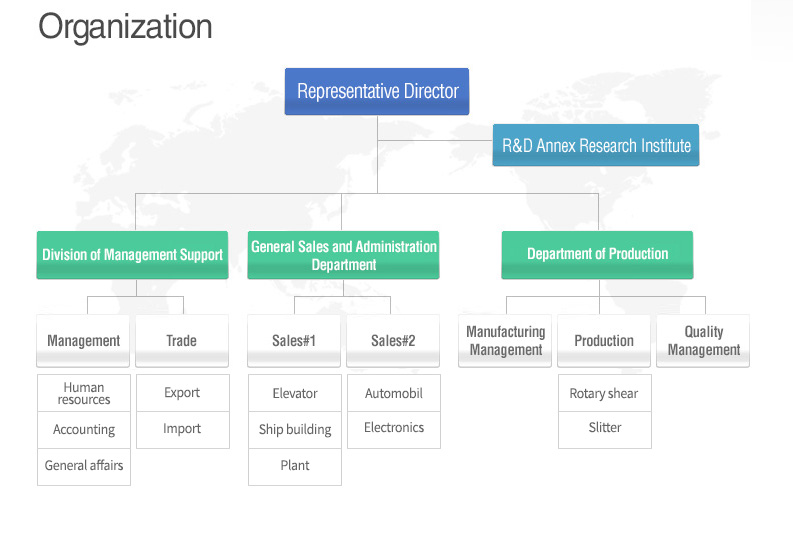This screenshot has width=793, height=539.
Task: Select the Slitter cell
Action: pyautogui.click(x=605, y=430)
